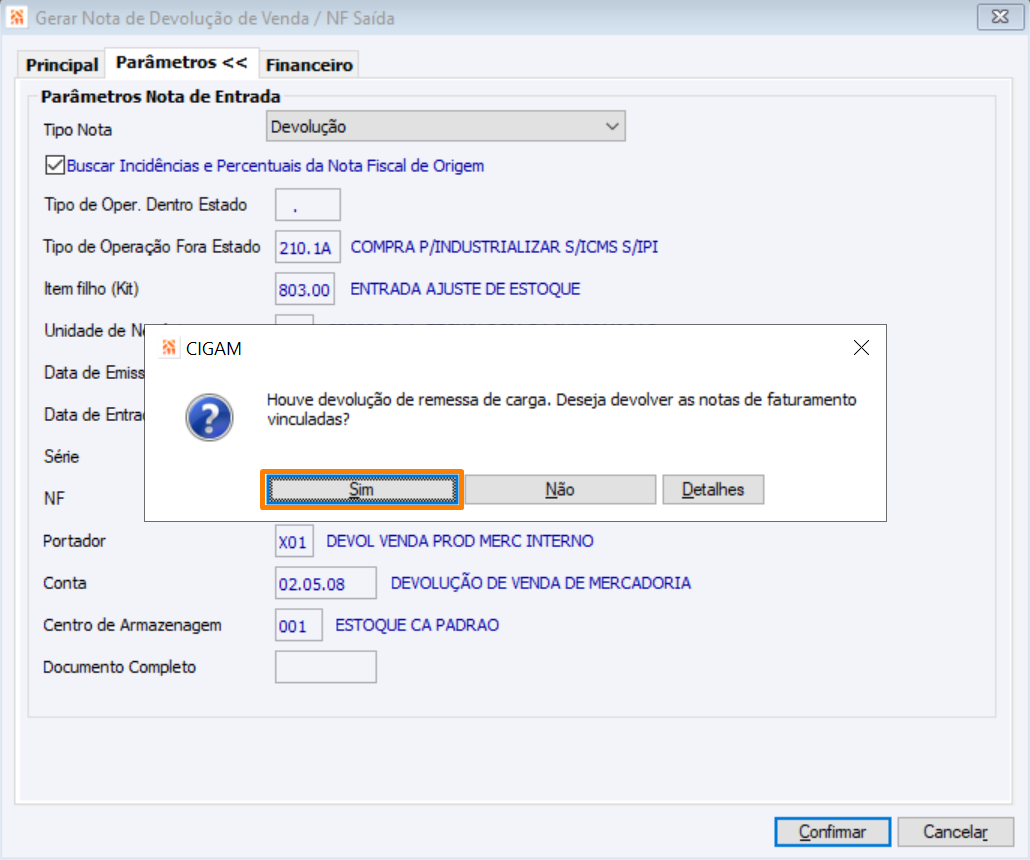Click the Série label
This screenshot has width=1030, height=860.
[61, 456]
